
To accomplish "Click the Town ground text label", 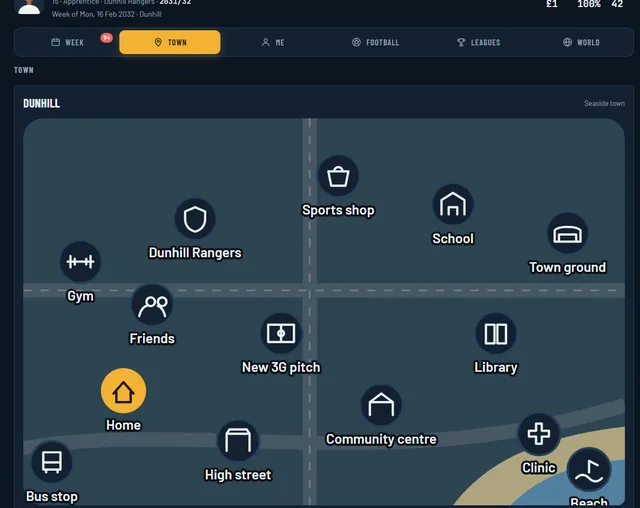I will (567, 267).
